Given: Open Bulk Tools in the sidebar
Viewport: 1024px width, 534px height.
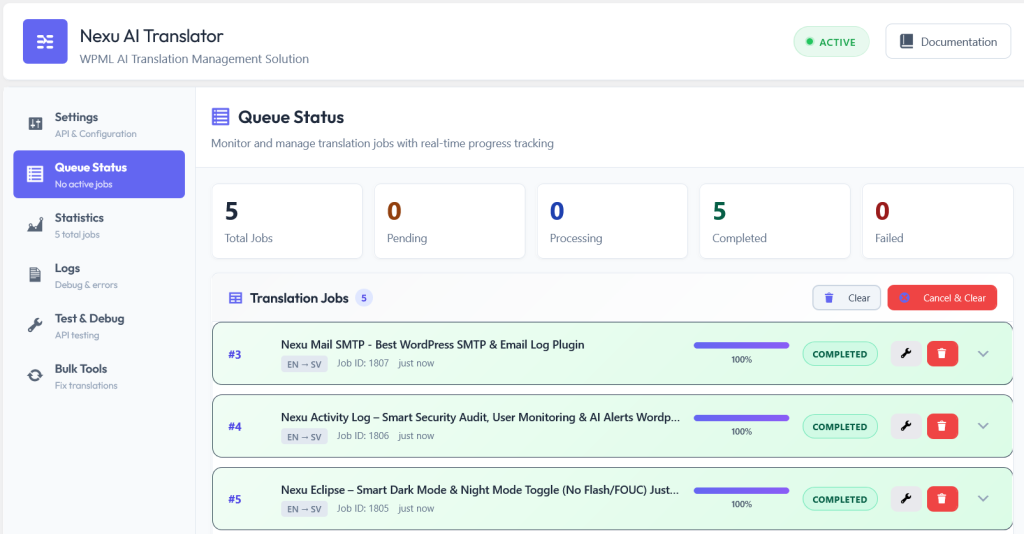Looking at the screenshot, I should point(99,375).
